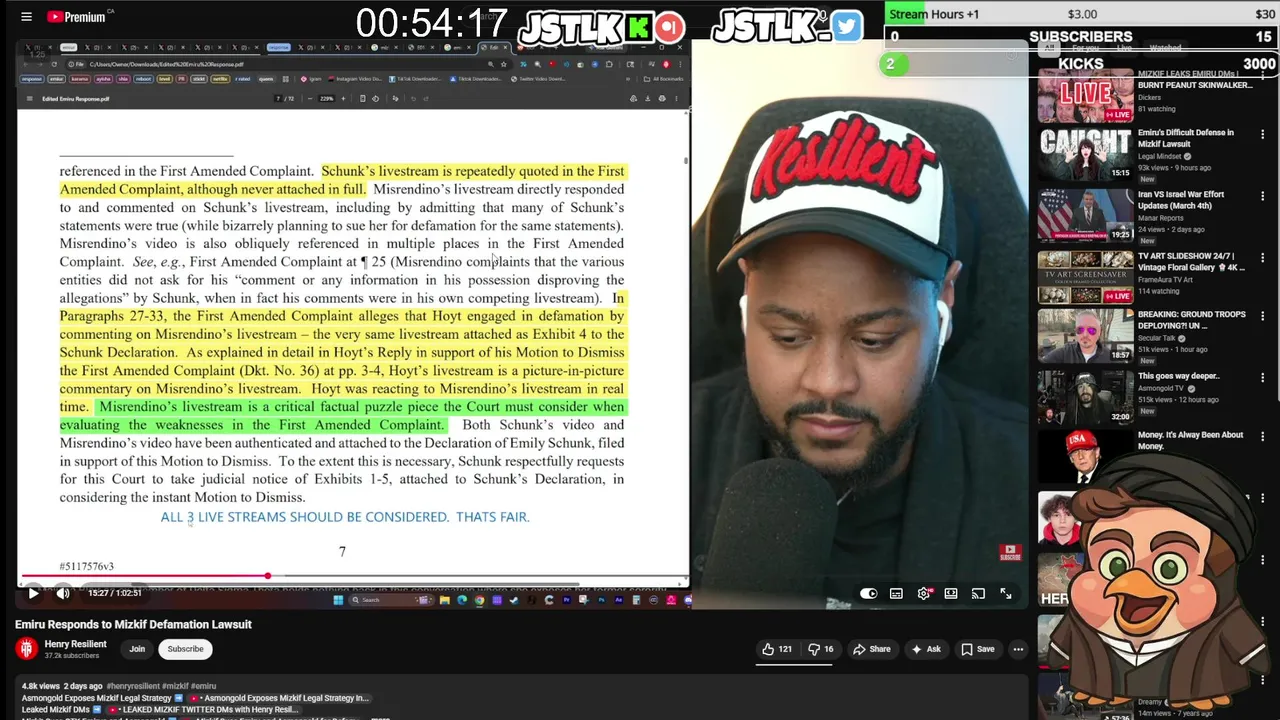Click the Asmongold TV channel name
Screen dimensions: 1280x720
click(x=1161, y=388)
